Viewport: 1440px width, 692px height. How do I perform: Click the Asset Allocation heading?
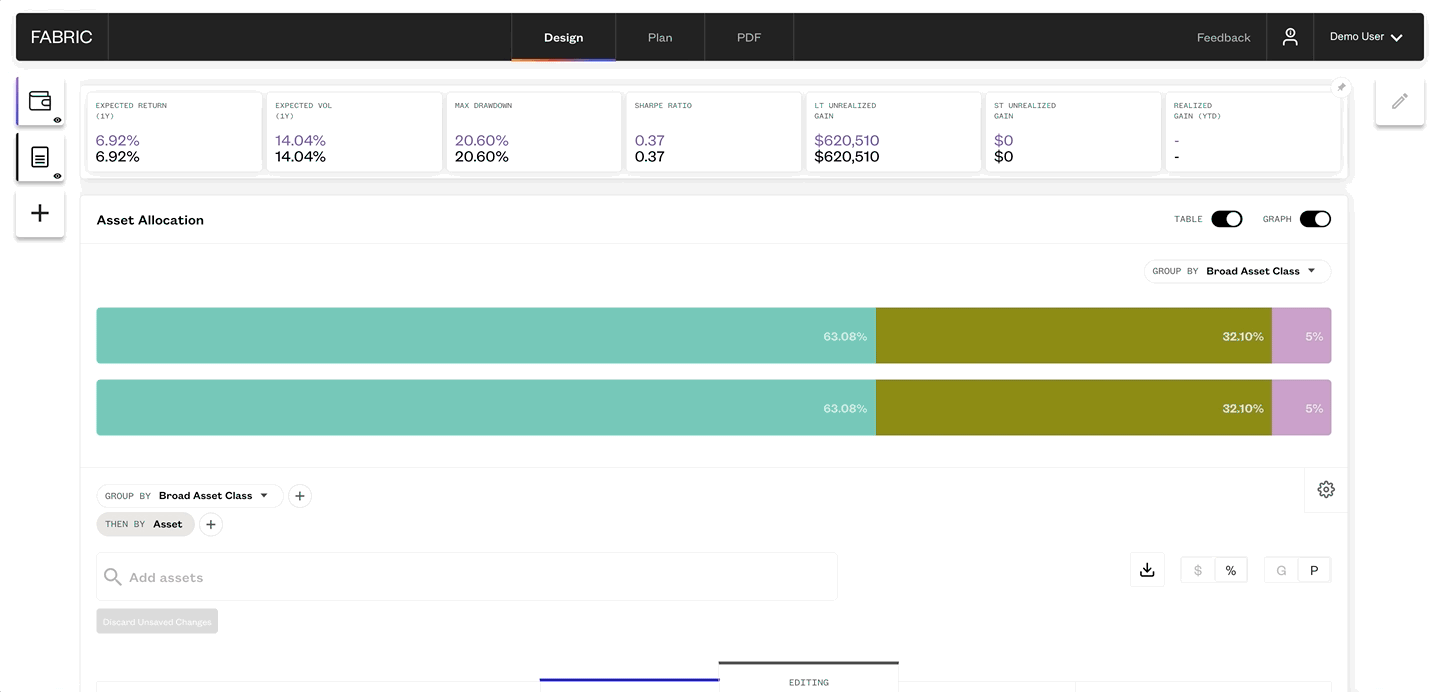click(150, 220)
